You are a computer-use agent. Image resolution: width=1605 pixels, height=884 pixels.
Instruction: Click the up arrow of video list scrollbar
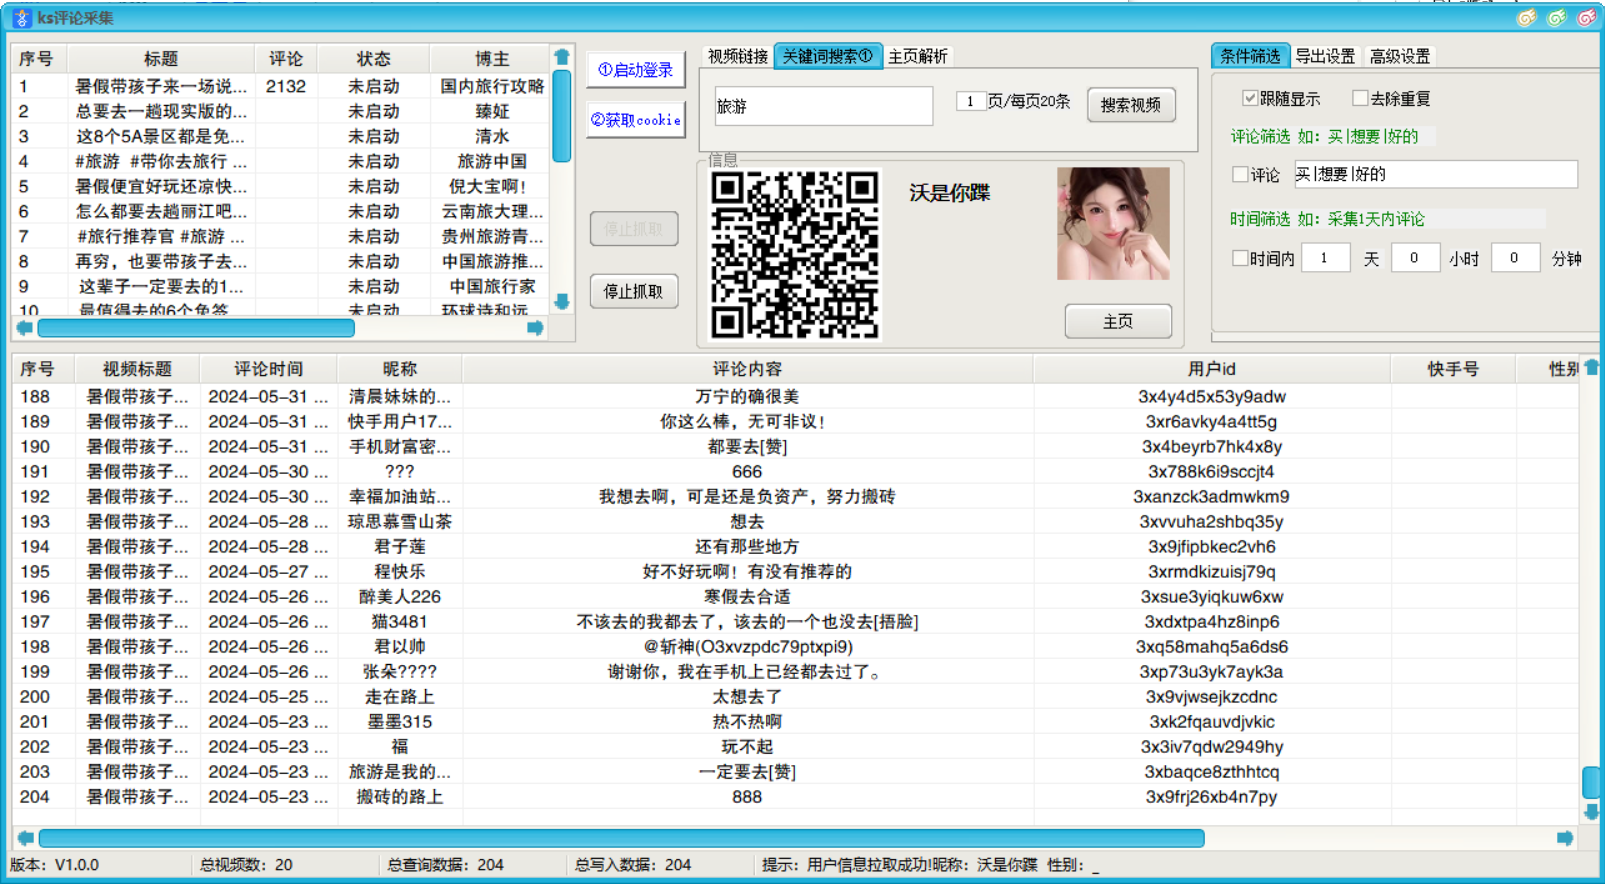pyautogui.click(x=562, y=57)
